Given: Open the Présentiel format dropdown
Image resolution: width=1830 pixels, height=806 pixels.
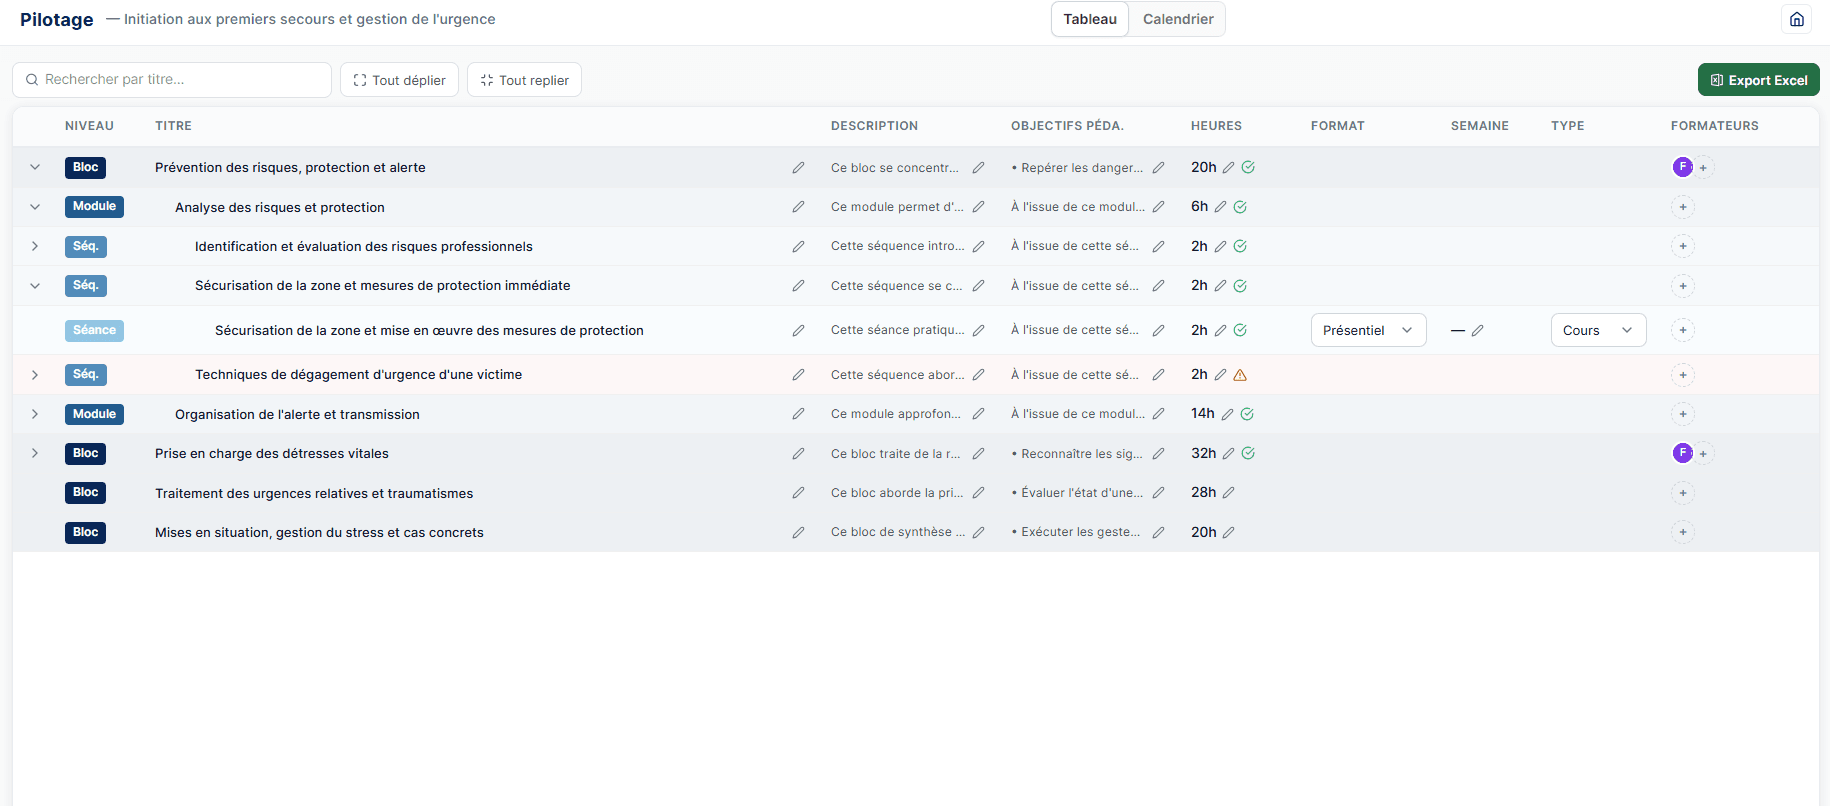Looking at the screenshot, I should [x=1368, y=330].
